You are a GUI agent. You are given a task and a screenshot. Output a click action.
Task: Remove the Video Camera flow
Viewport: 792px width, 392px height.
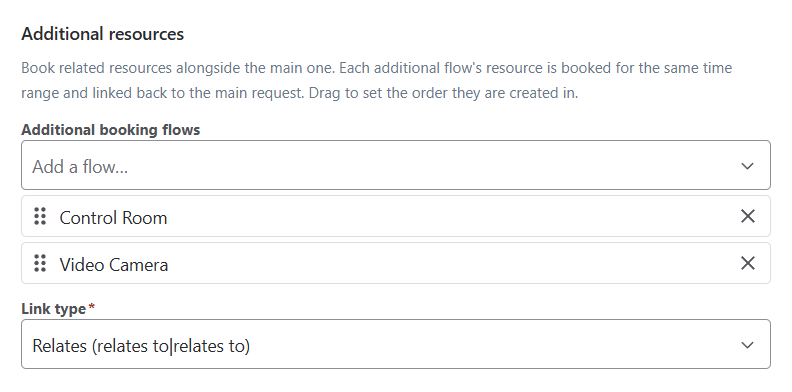(748, 263)
